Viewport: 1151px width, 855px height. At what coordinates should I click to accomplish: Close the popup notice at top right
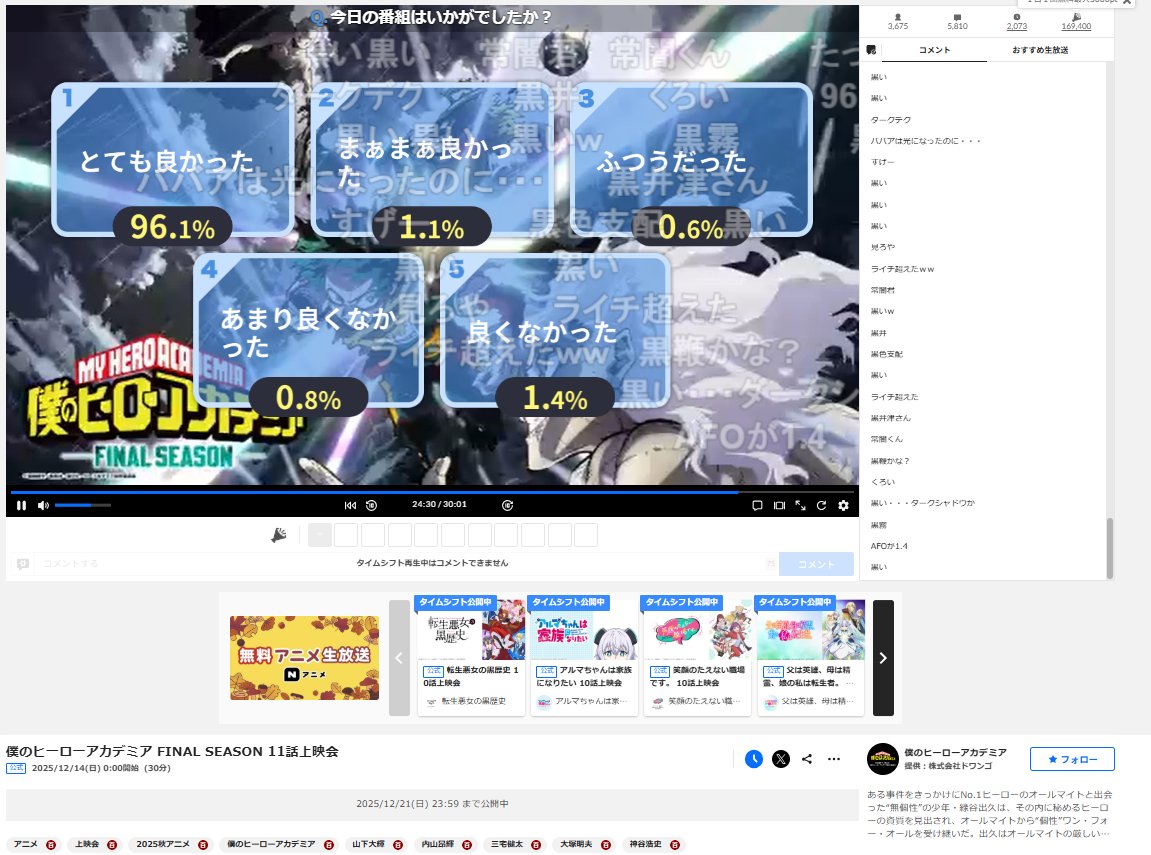pyautogui.click(x=1127, y=1)
